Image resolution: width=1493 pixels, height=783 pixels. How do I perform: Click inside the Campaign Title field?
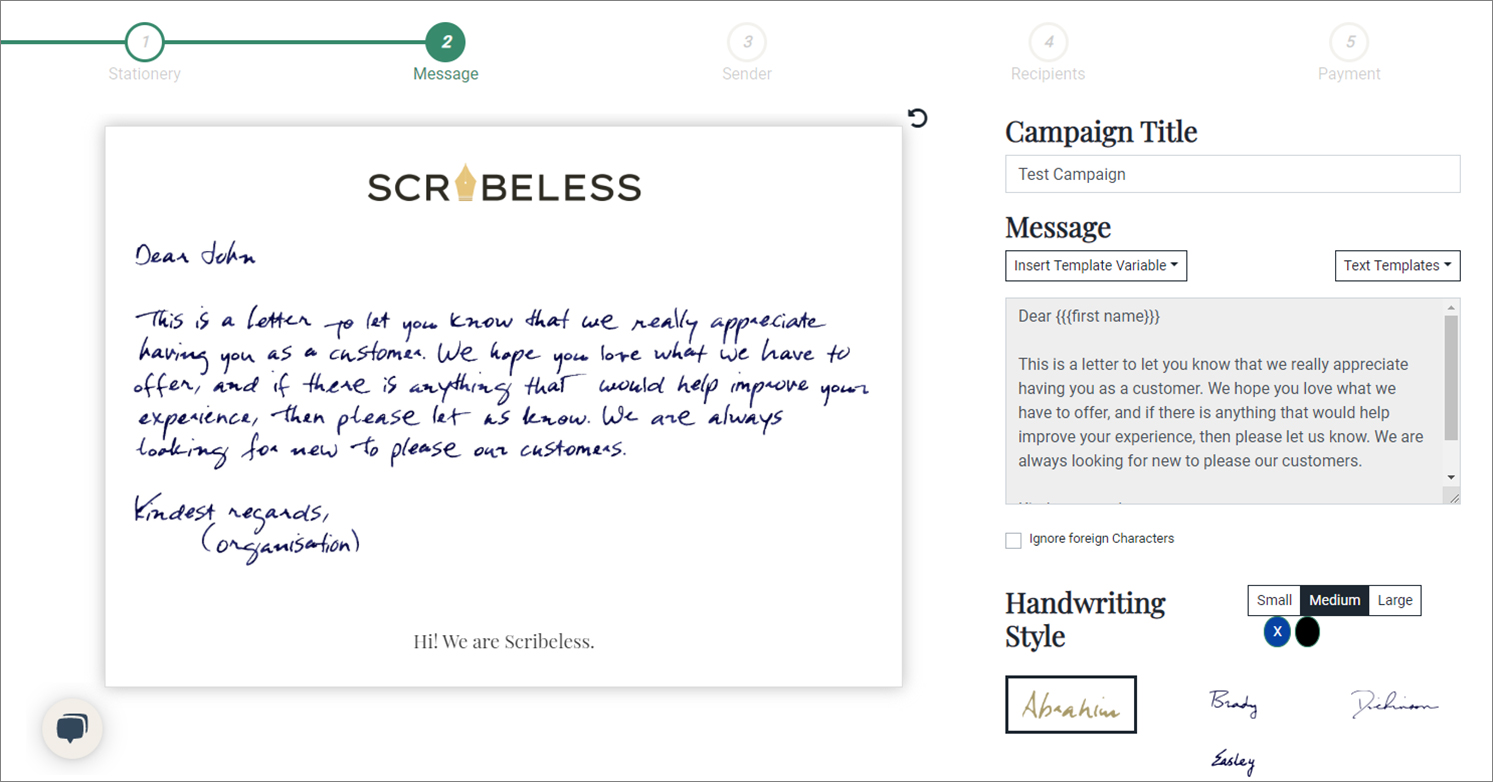[x=1231, y=173]
